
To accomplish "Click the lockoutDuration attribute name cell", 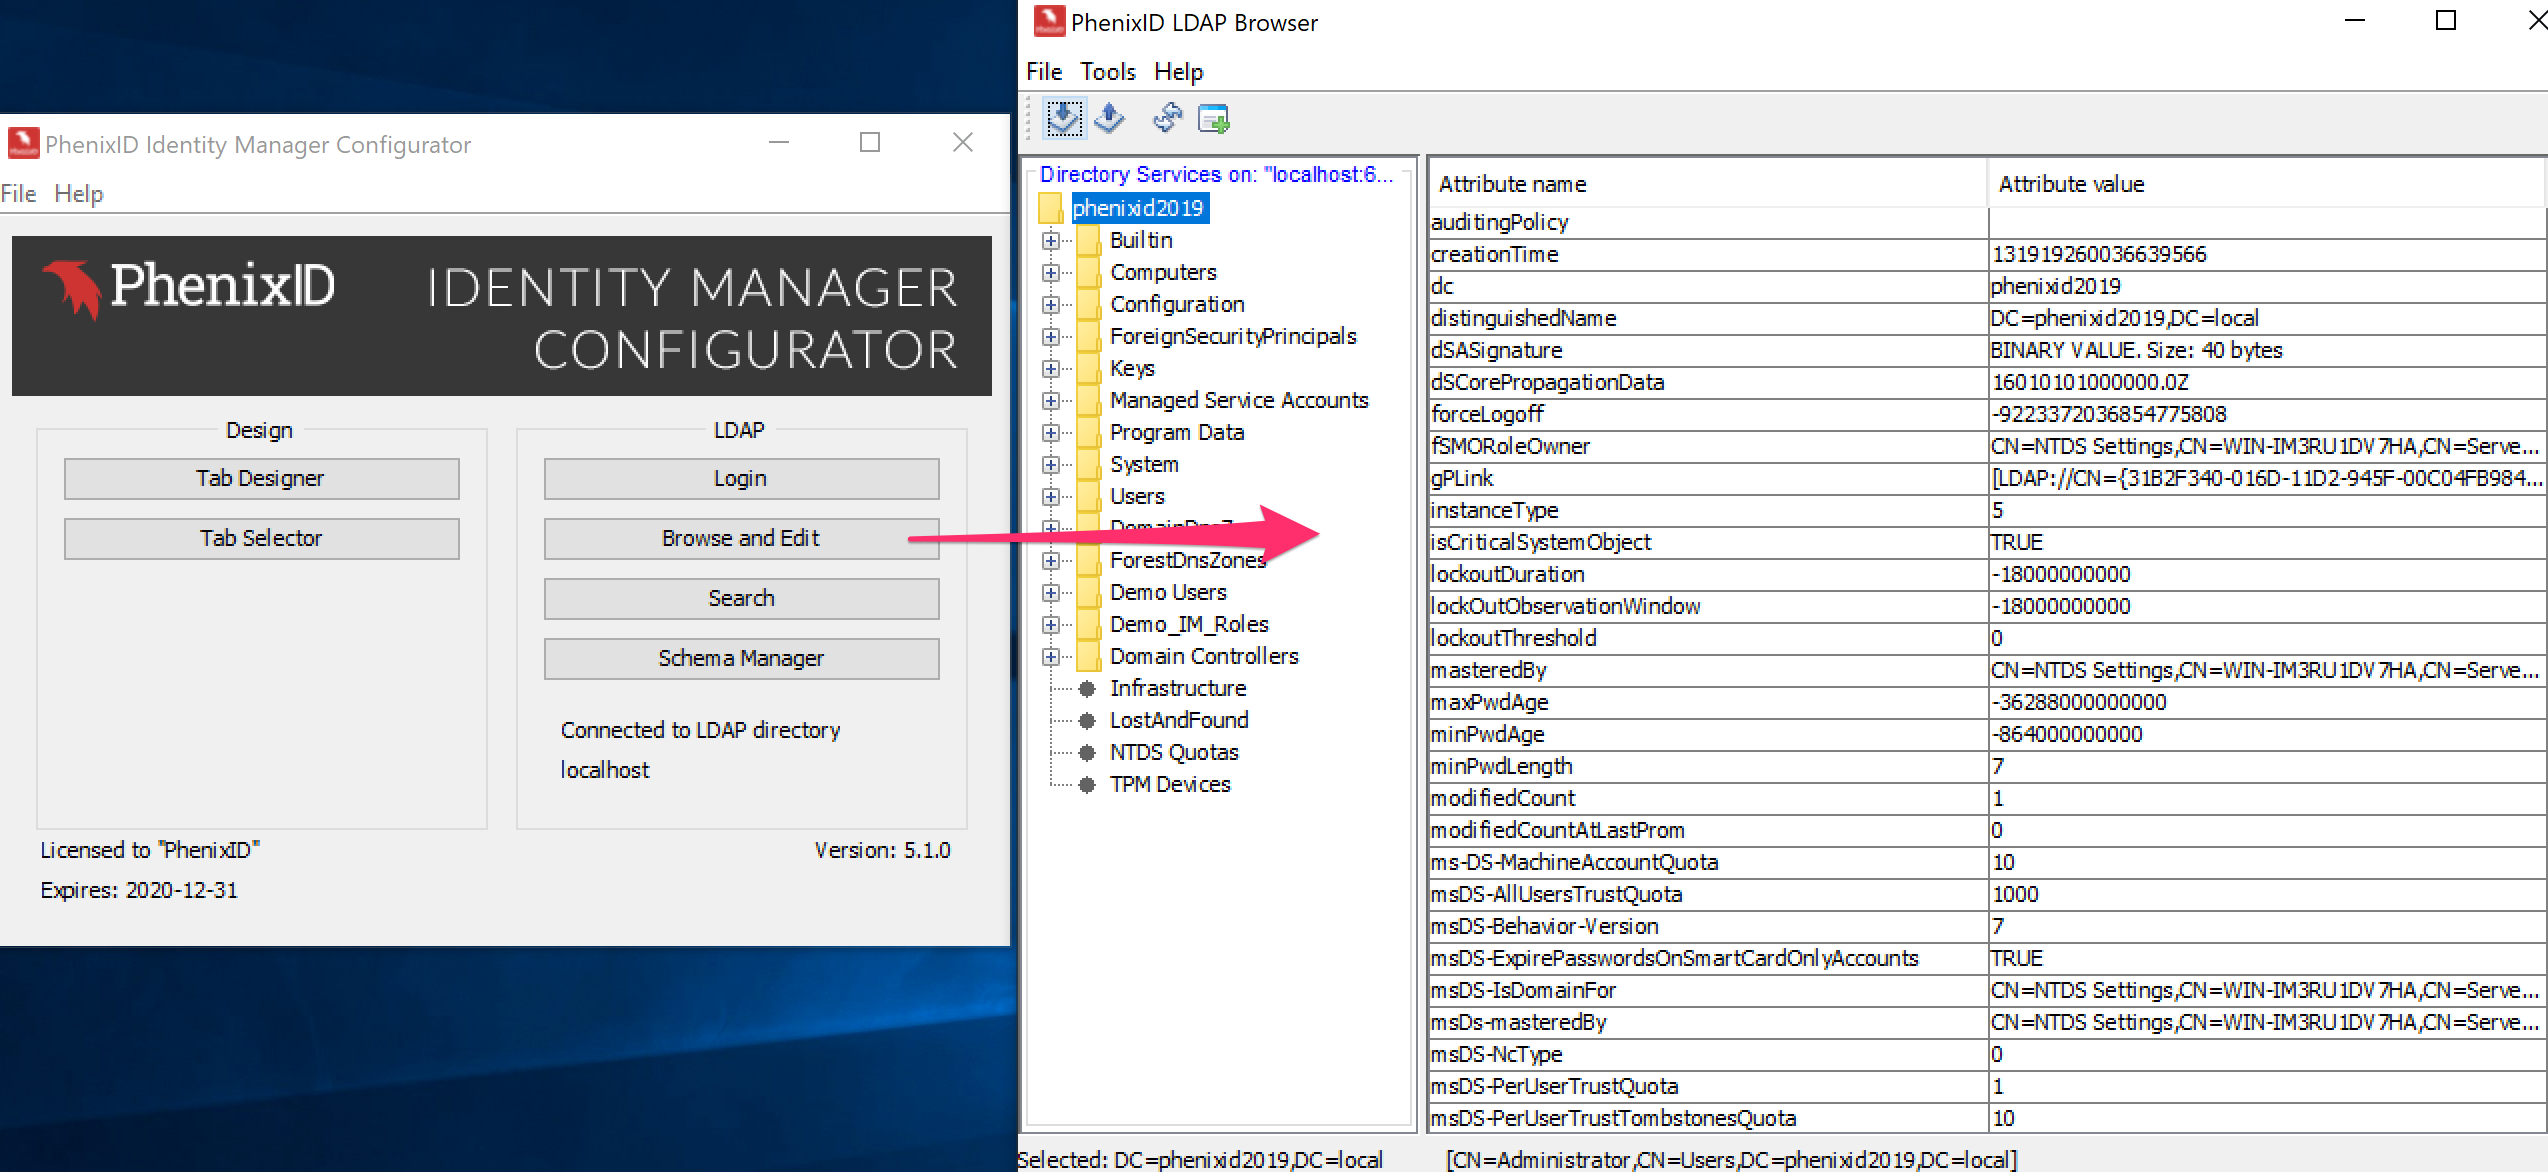I will 1708,574.
